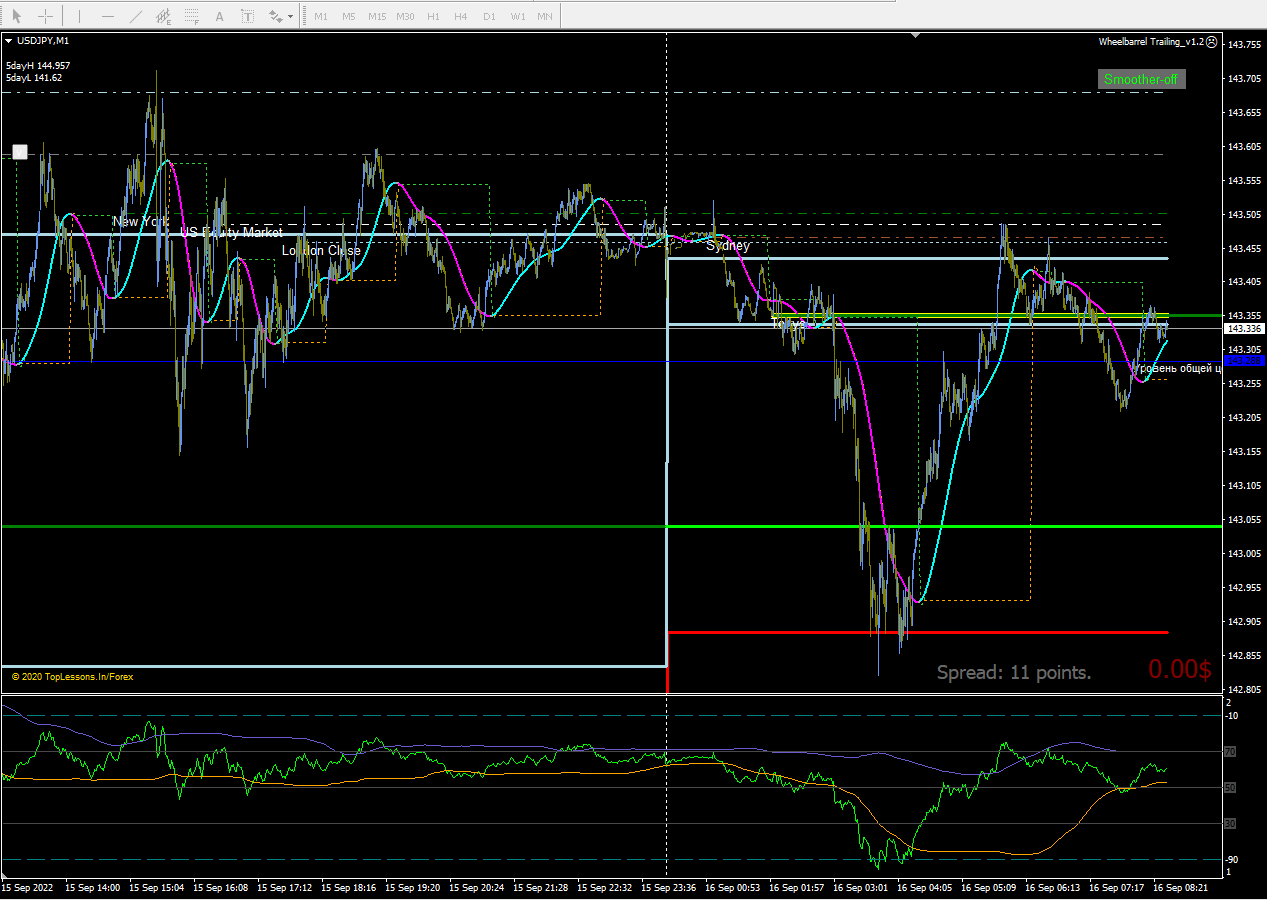Click the current price label 143.336

[1244, 328]
